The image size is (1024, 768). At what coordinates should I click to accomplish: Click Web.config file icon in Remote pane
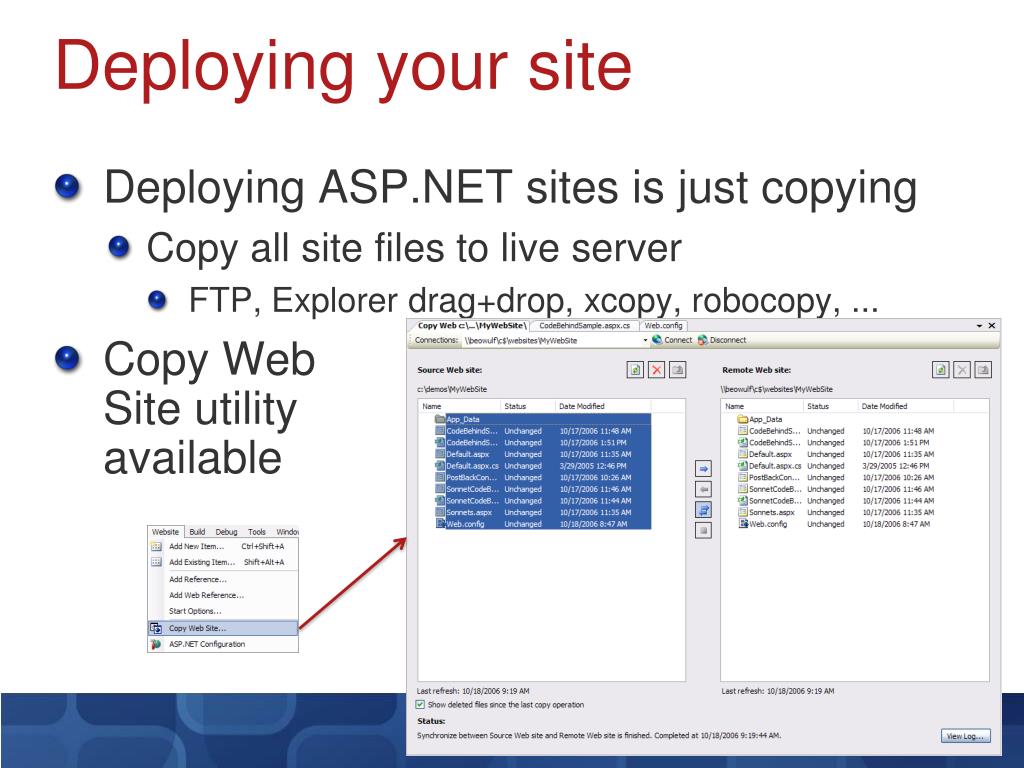click(743, 524)
